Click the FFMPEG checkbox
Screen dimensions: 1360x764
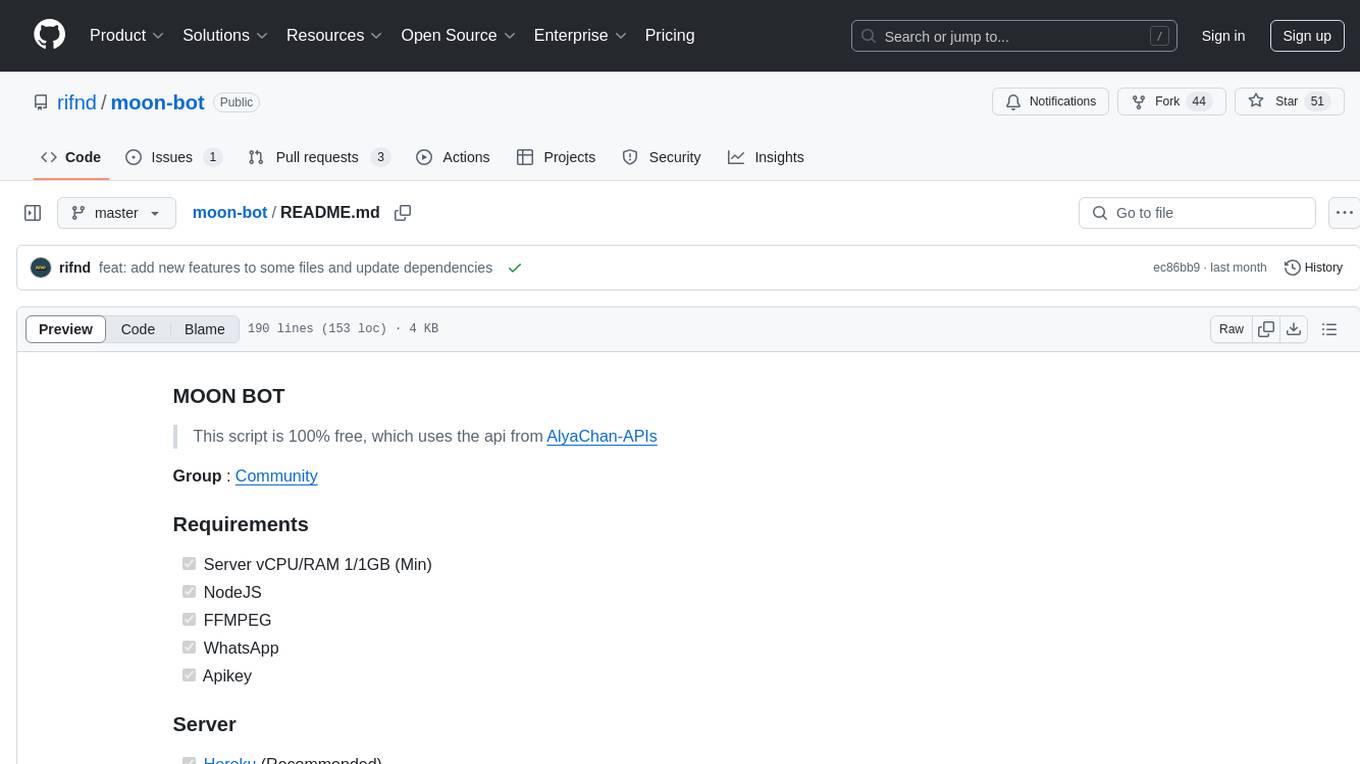pos(189,620)
